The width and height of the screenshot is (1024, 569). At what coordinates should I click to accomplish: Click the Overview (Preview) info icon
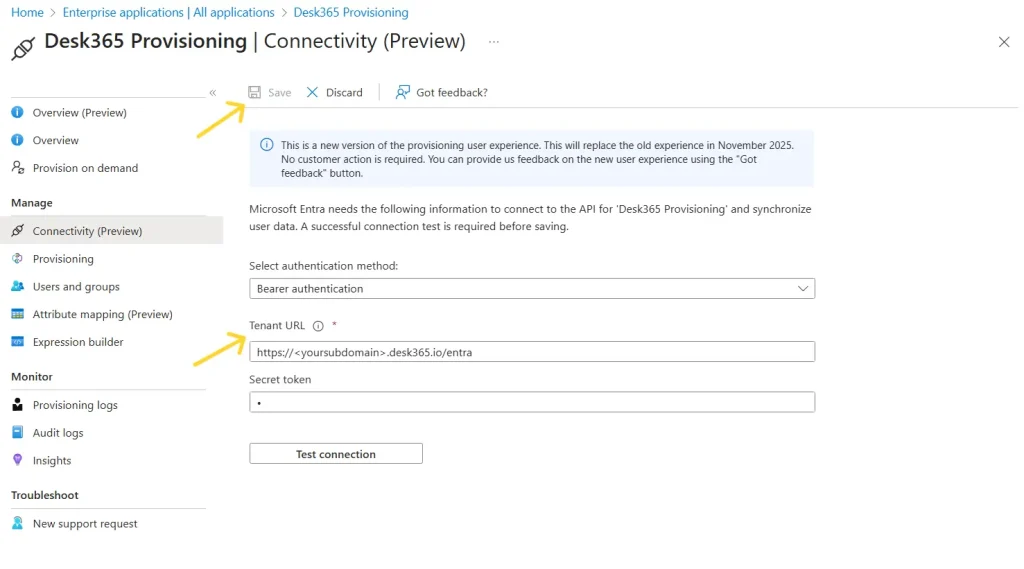[18, 112]
